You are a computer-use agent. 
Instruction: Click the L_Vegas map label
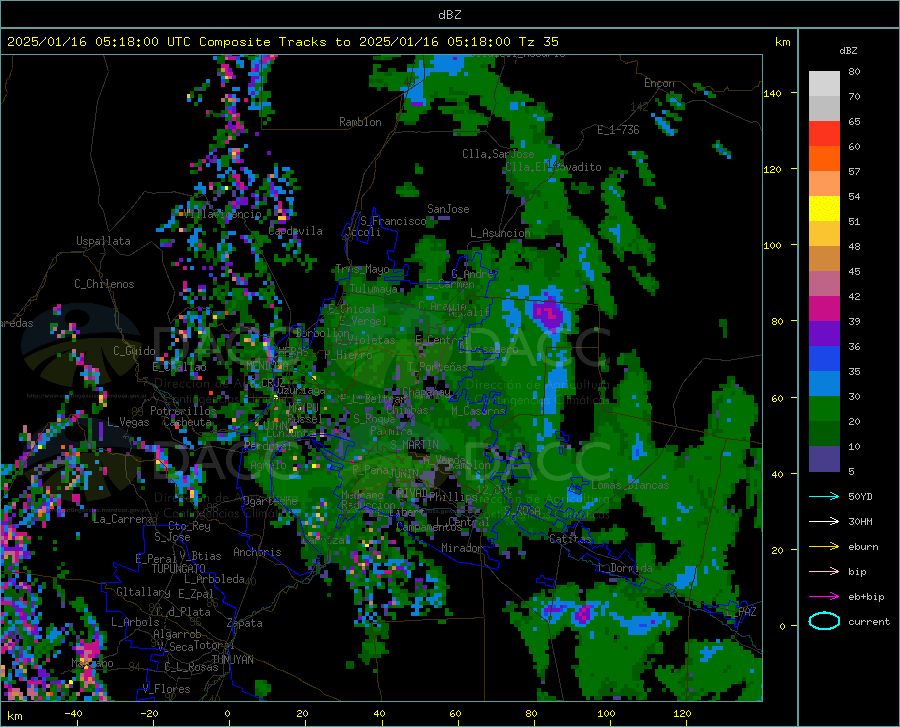[128, 422]
